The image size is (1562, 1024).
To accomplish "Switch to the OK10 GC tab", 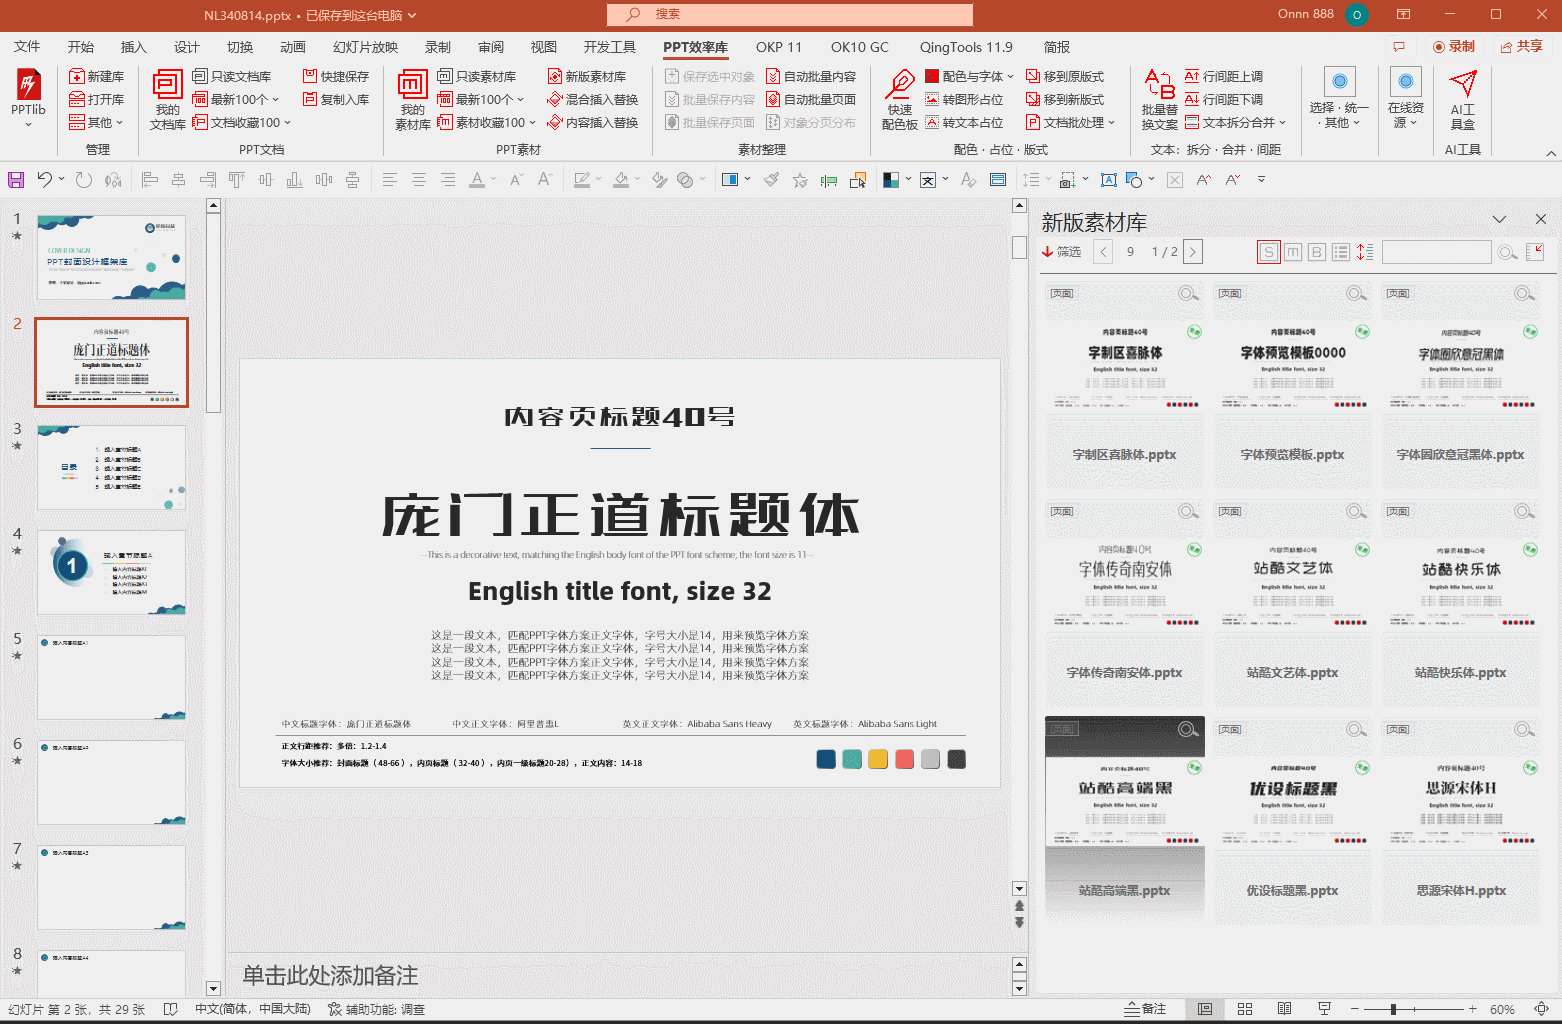I will coord(859,47).
